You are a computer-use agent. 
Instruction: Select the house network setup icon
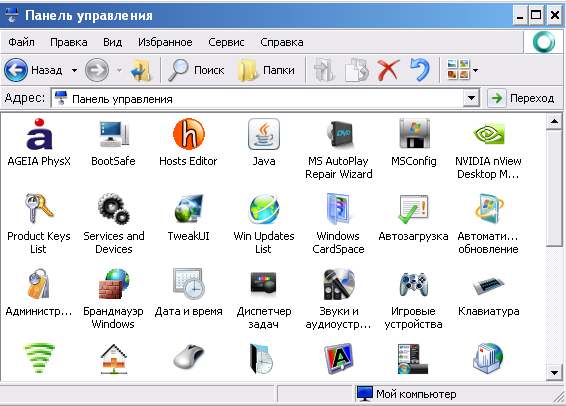[113, 359]
